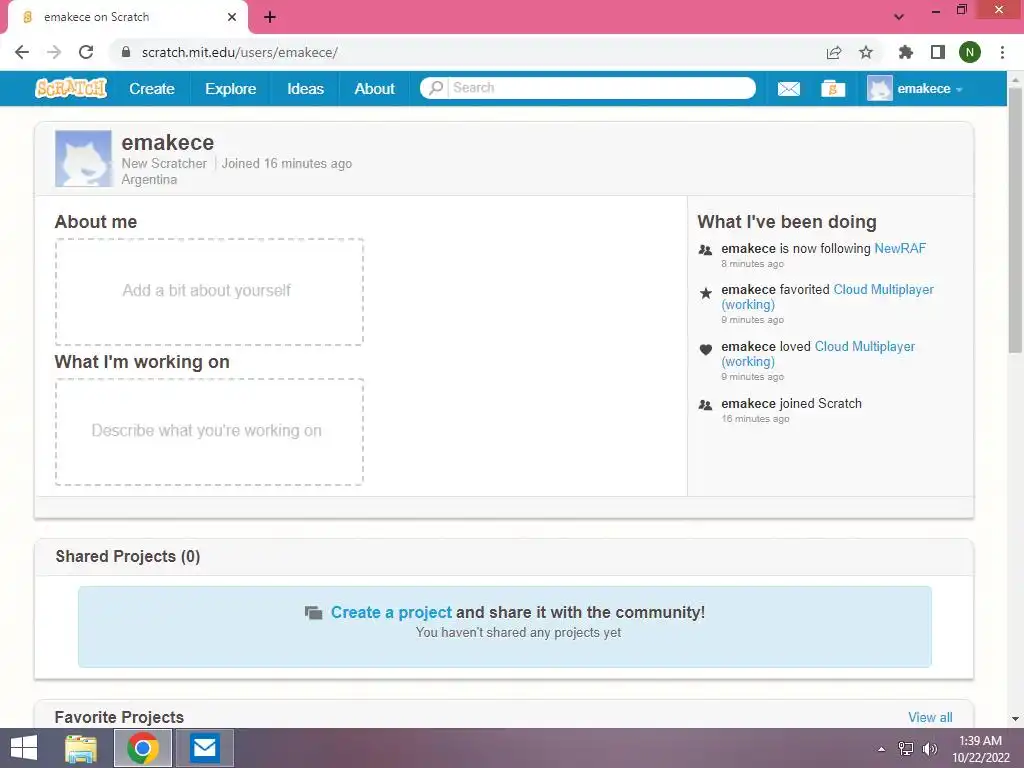The height and width of the screenshot is (768, 1024).
Task: Click the Chrome taskbar icon
Action: (x=143, y=748)
